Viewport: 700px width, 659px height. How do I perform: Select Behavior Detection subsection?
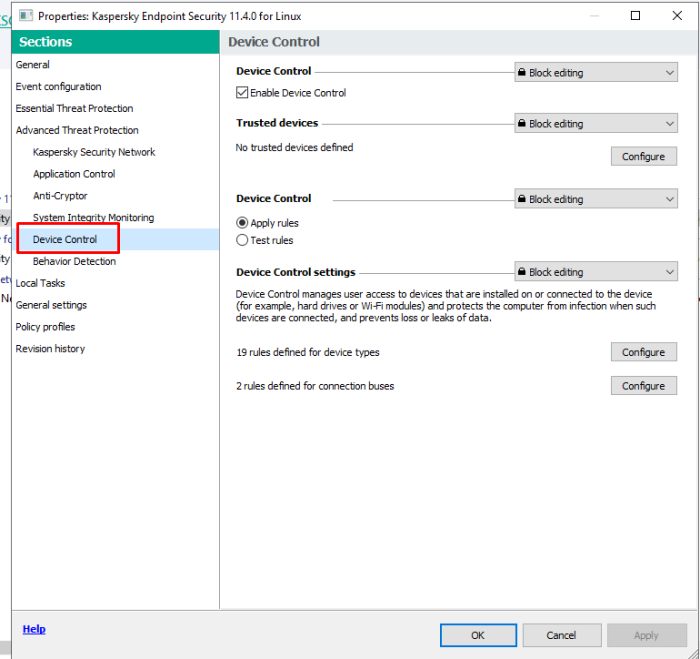[x=74, y=261]
